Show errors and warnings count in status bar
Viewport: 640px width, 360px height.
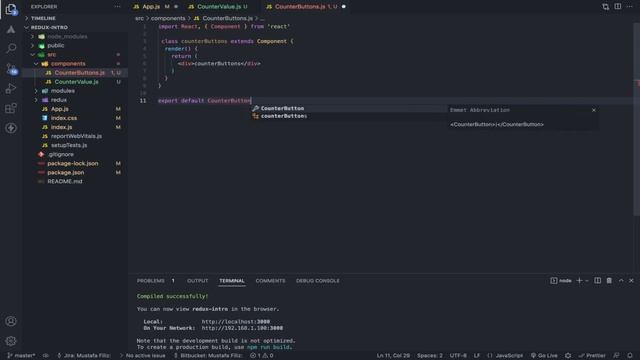point(262,356)
